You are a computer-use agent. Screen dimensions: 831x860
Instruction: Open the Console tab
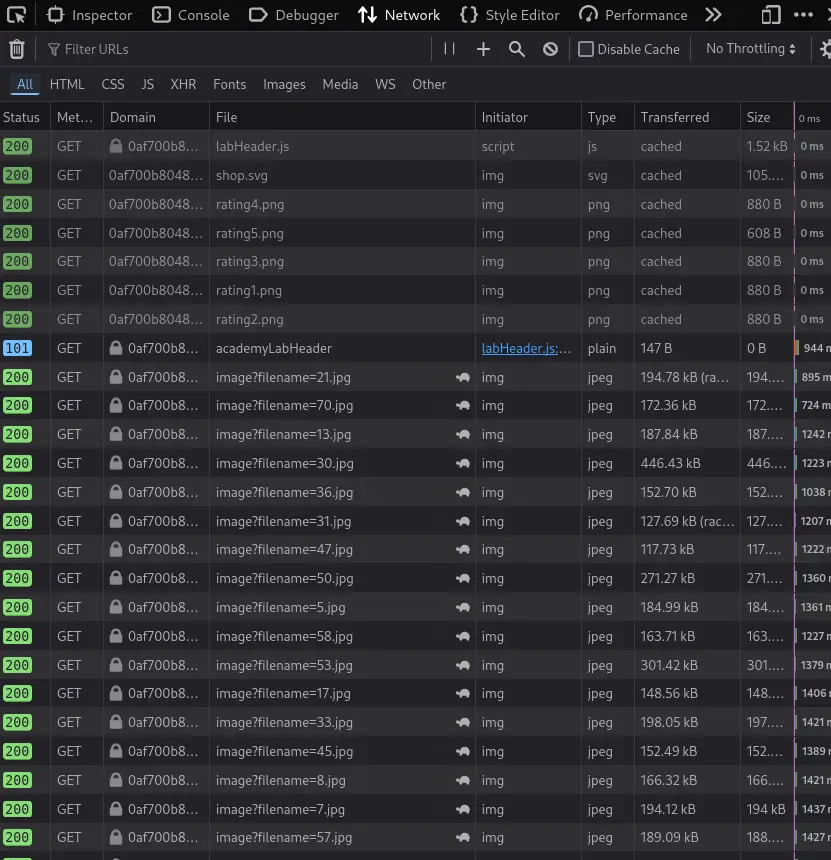190,15
